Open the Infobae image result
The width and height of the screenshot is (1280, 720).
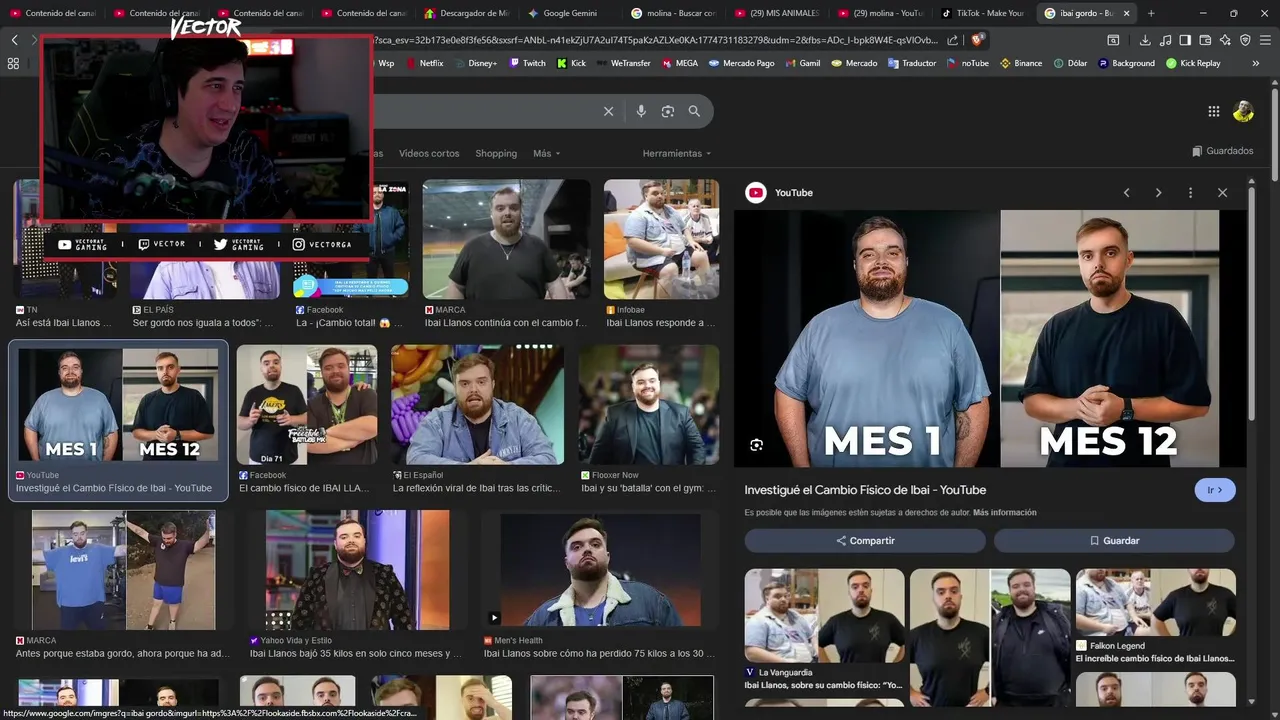[x=661, y=239]
